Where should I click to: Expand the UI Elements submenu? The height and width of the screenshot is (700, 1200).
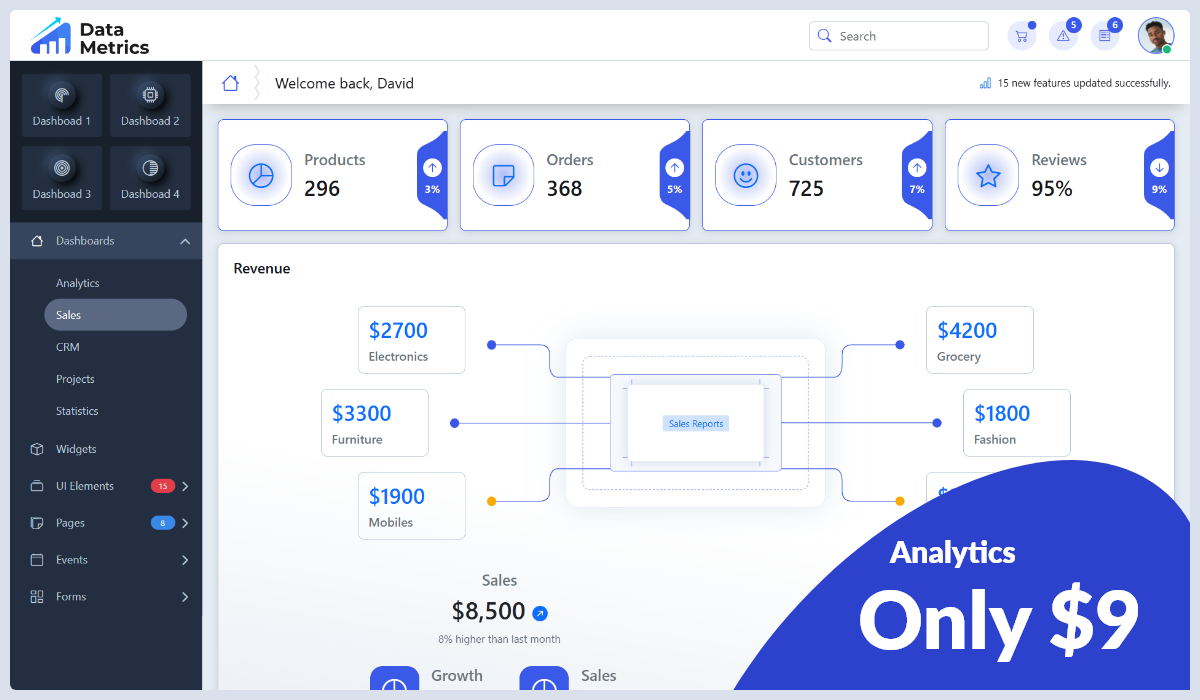click(x=184, y=486)
